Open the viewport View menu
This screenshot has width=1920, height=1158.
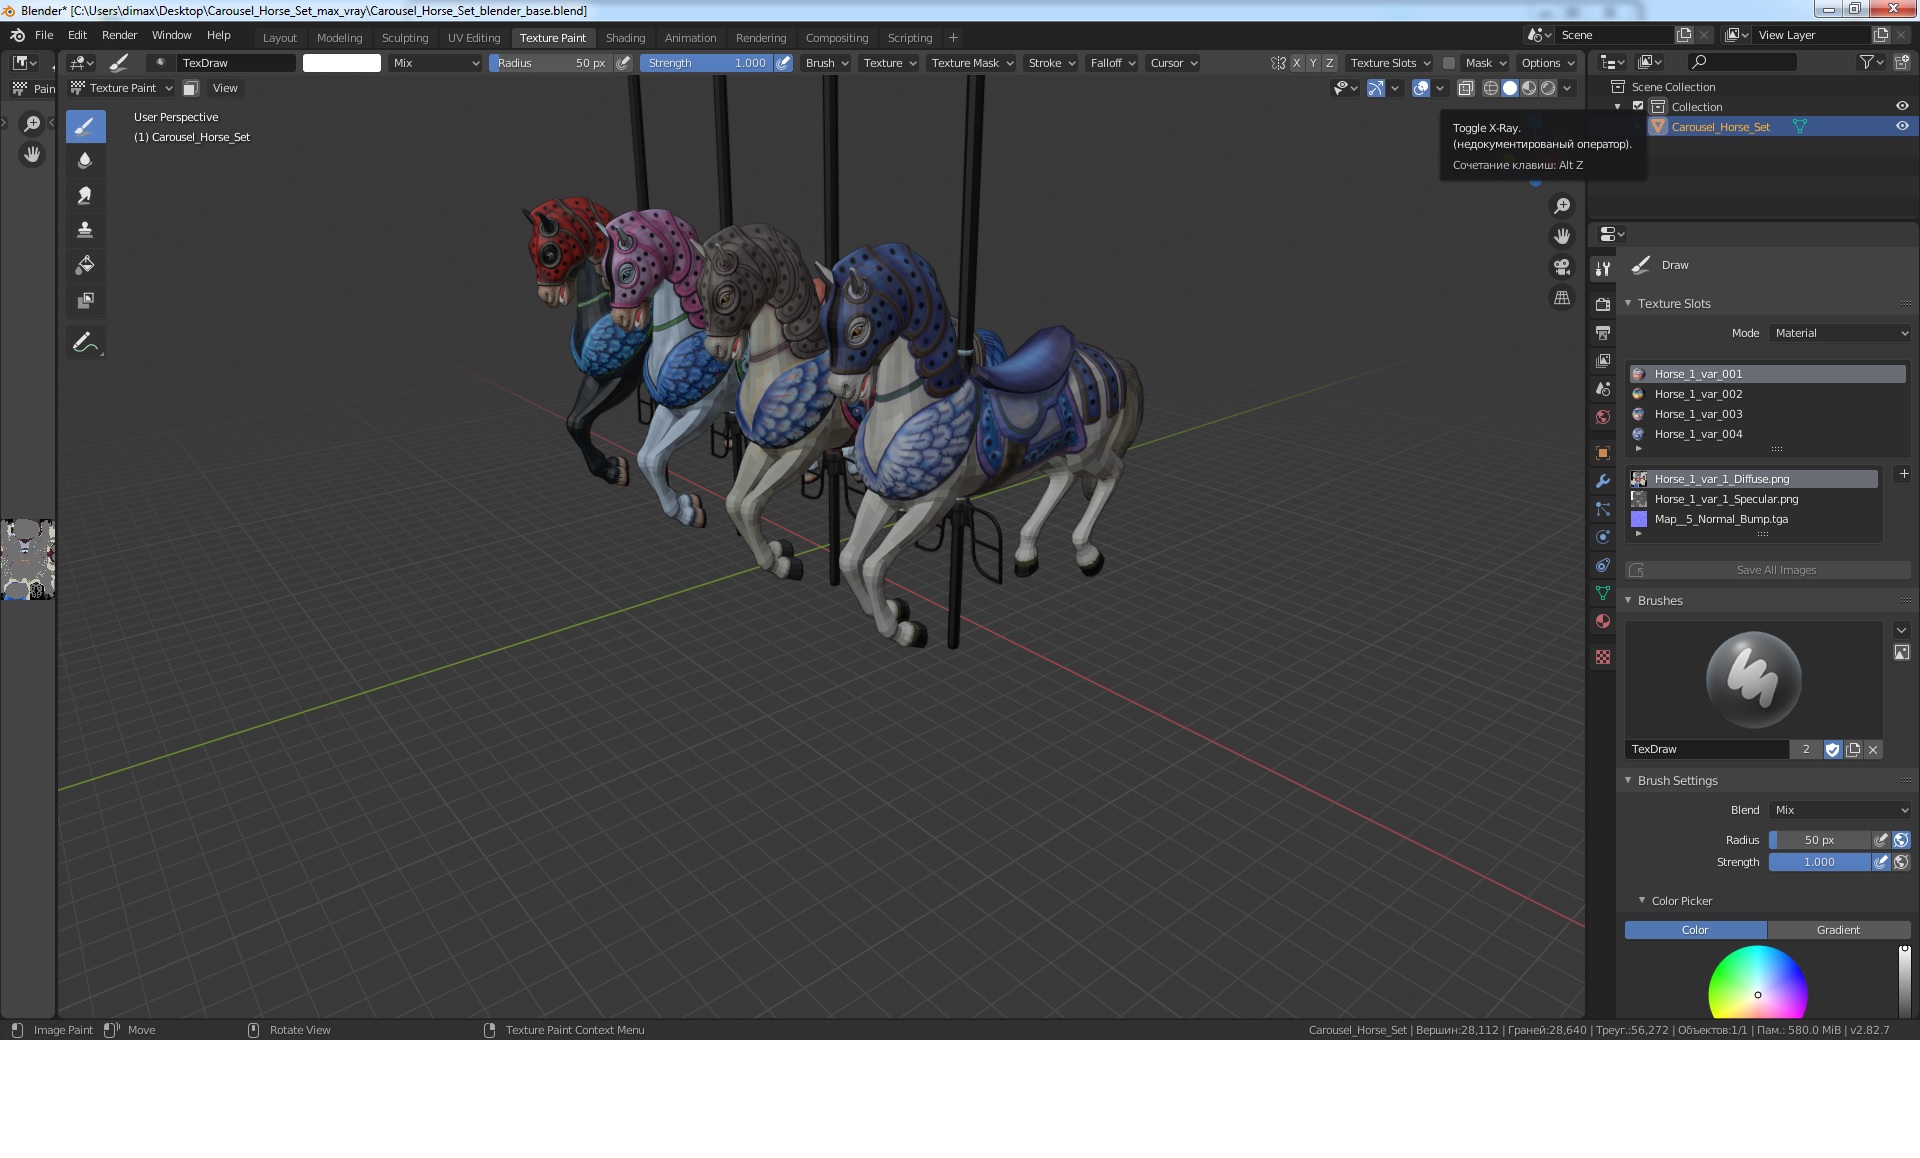click(225, 88)
